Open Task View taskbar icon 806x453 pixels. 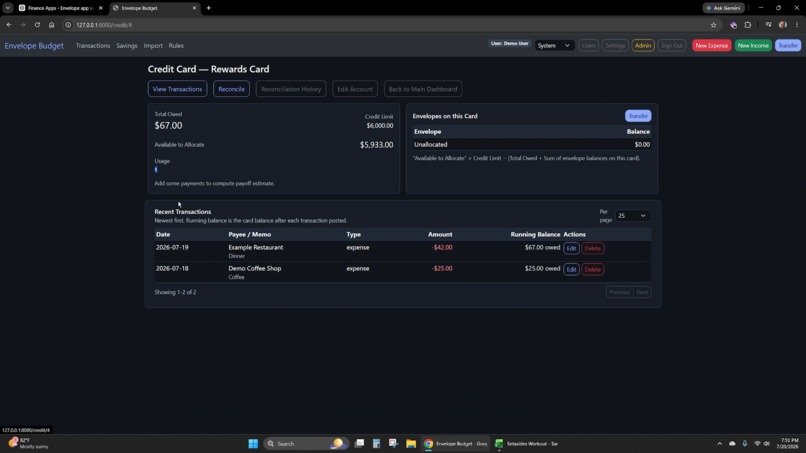[359, 444]
